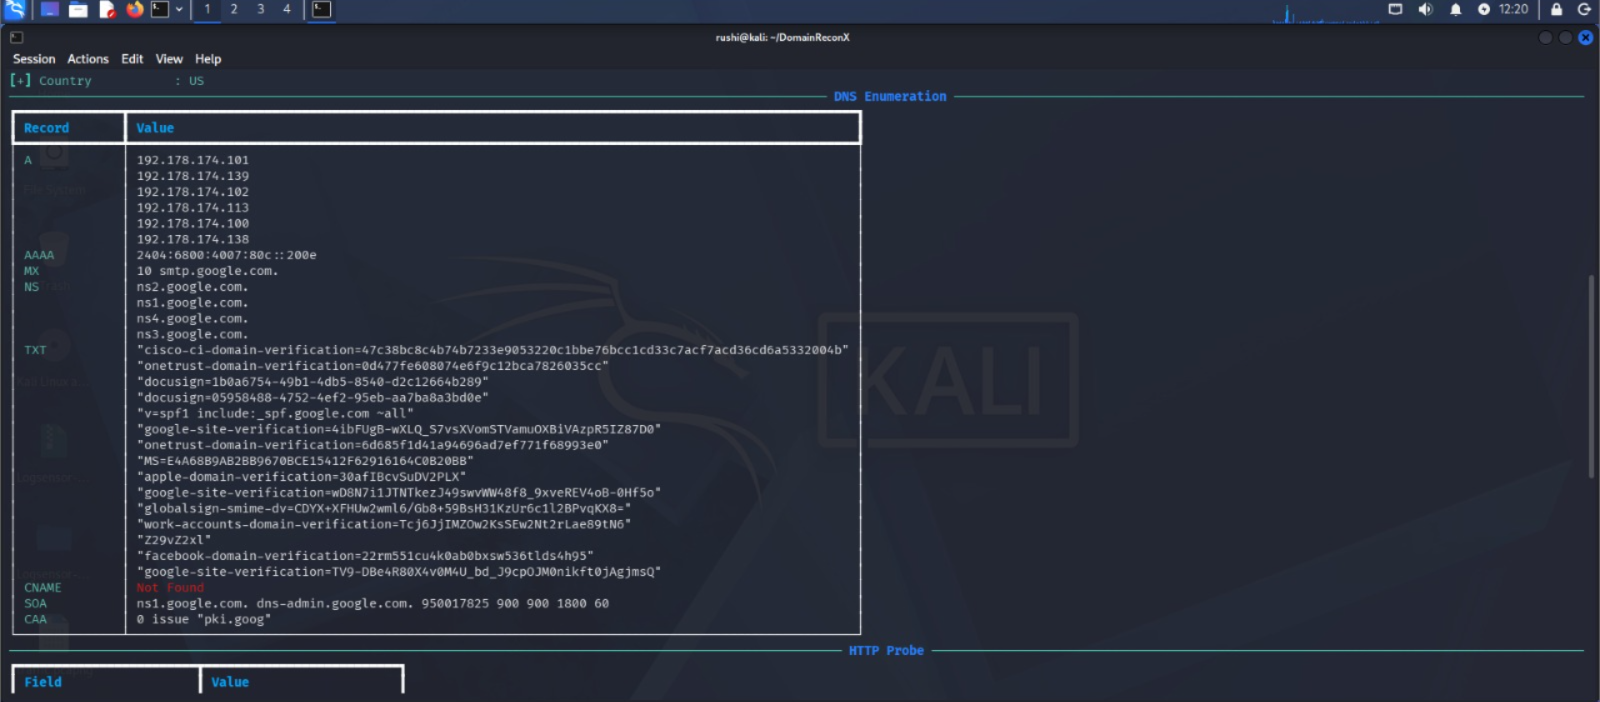Click the IP address 192.178.174.139
The height and width of the screenshot is (702, 1600).
193,176
